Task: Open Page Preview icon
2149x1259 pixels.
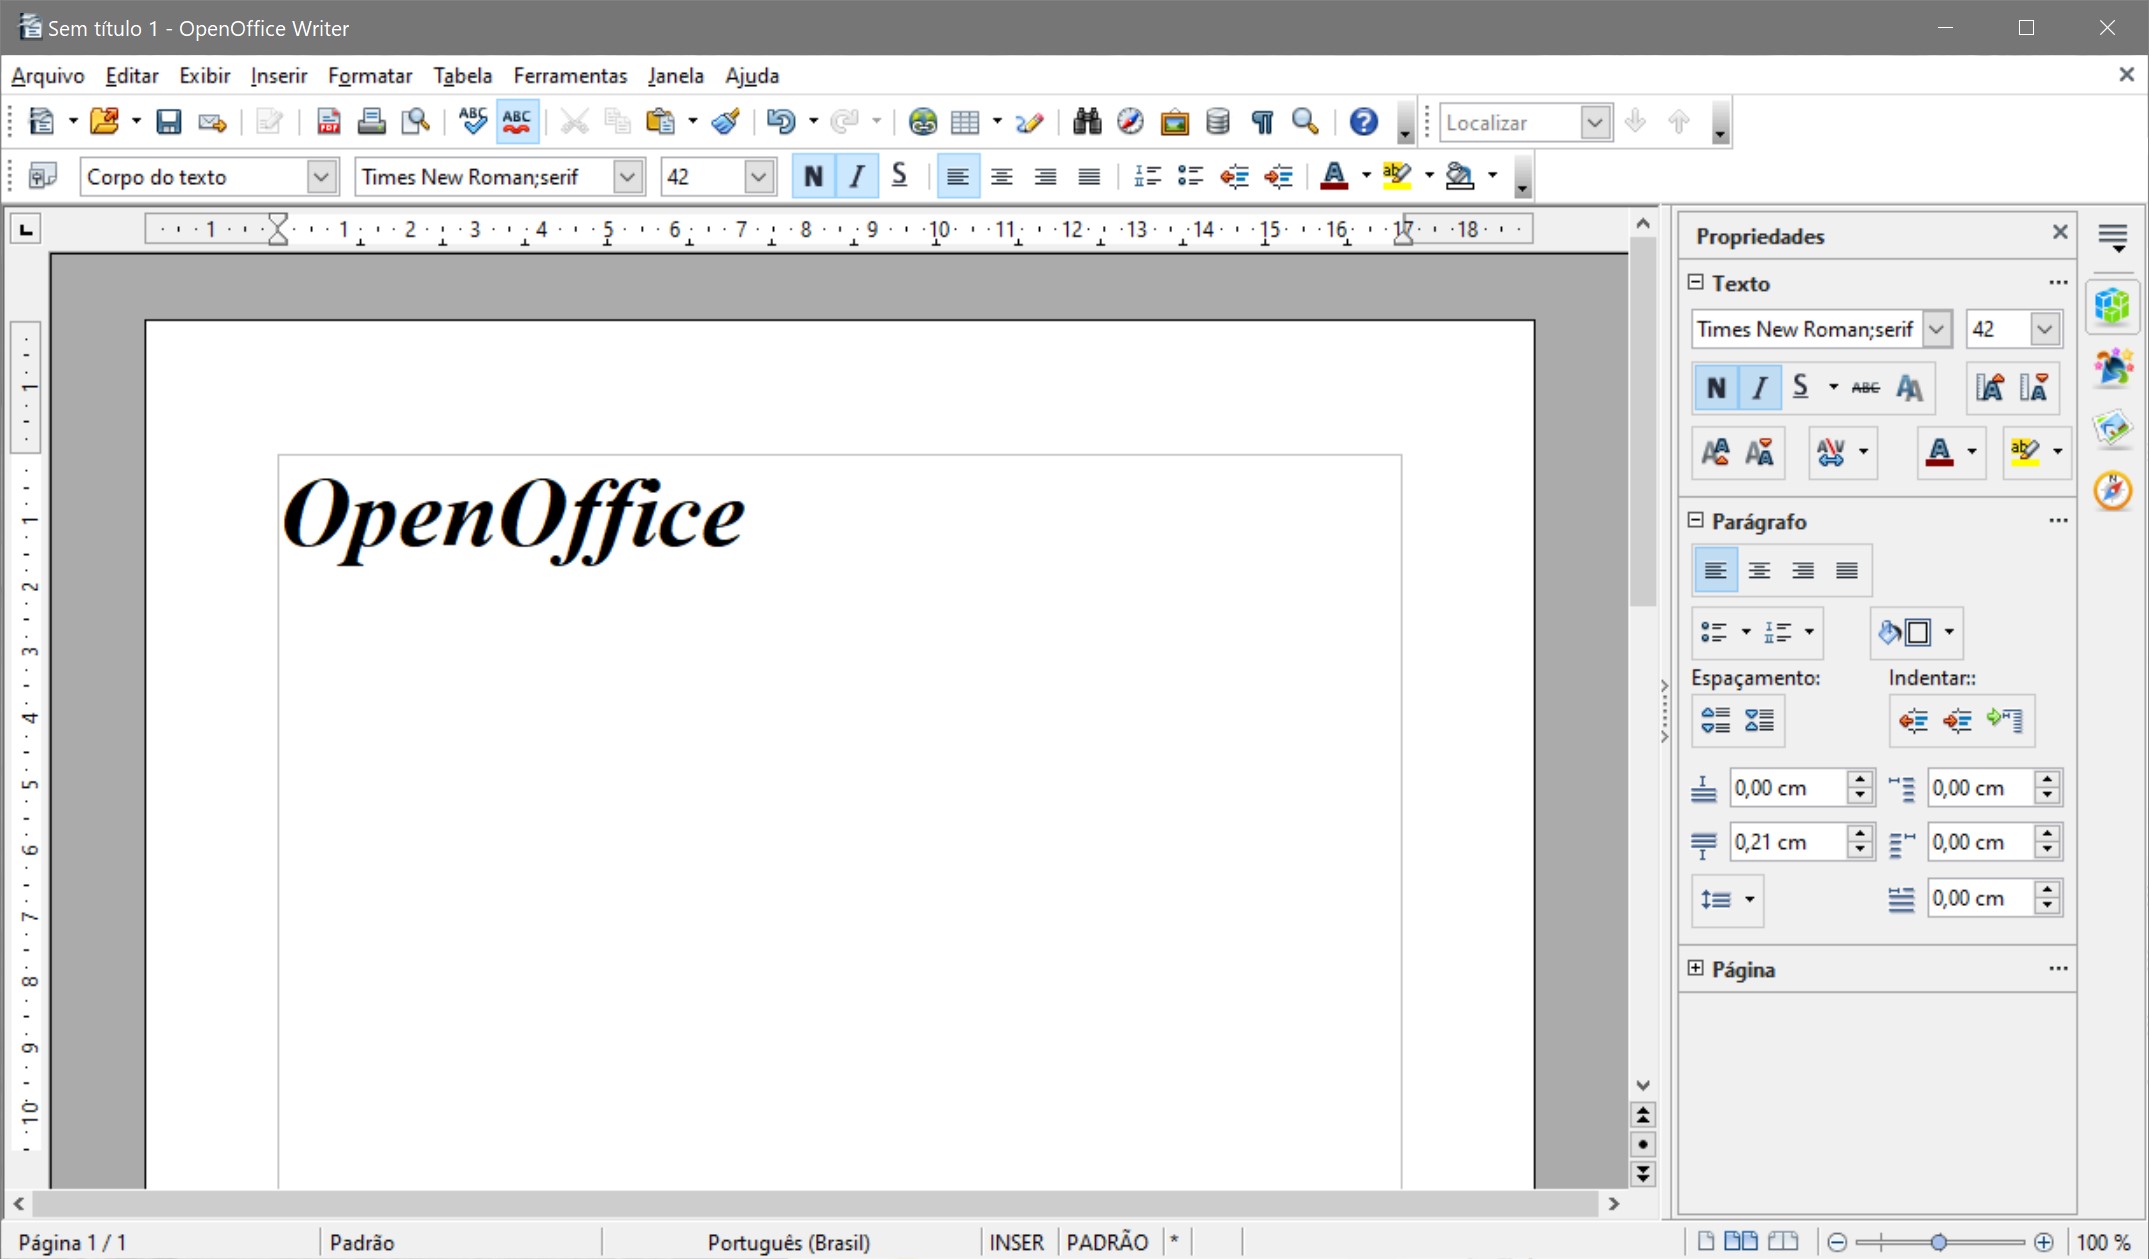Action: [x=415, y=122]
